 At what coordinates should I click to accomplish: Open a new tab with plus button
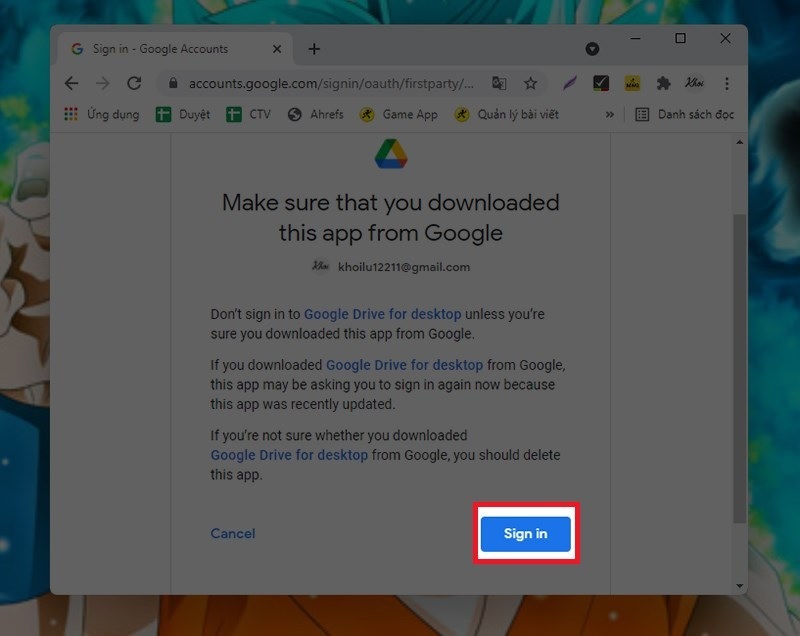point(314,49)
